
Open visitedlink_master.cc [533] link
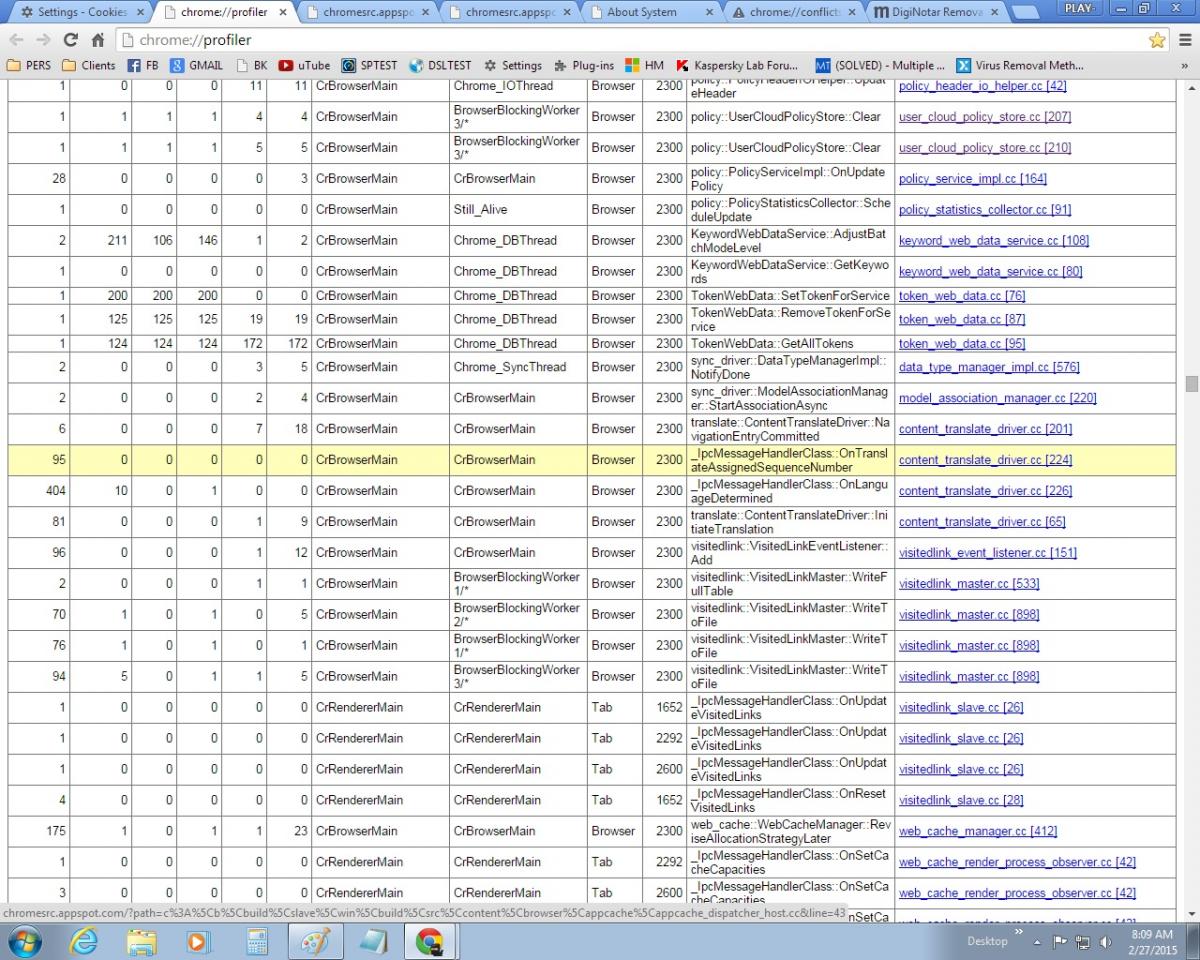click(967, 584)
